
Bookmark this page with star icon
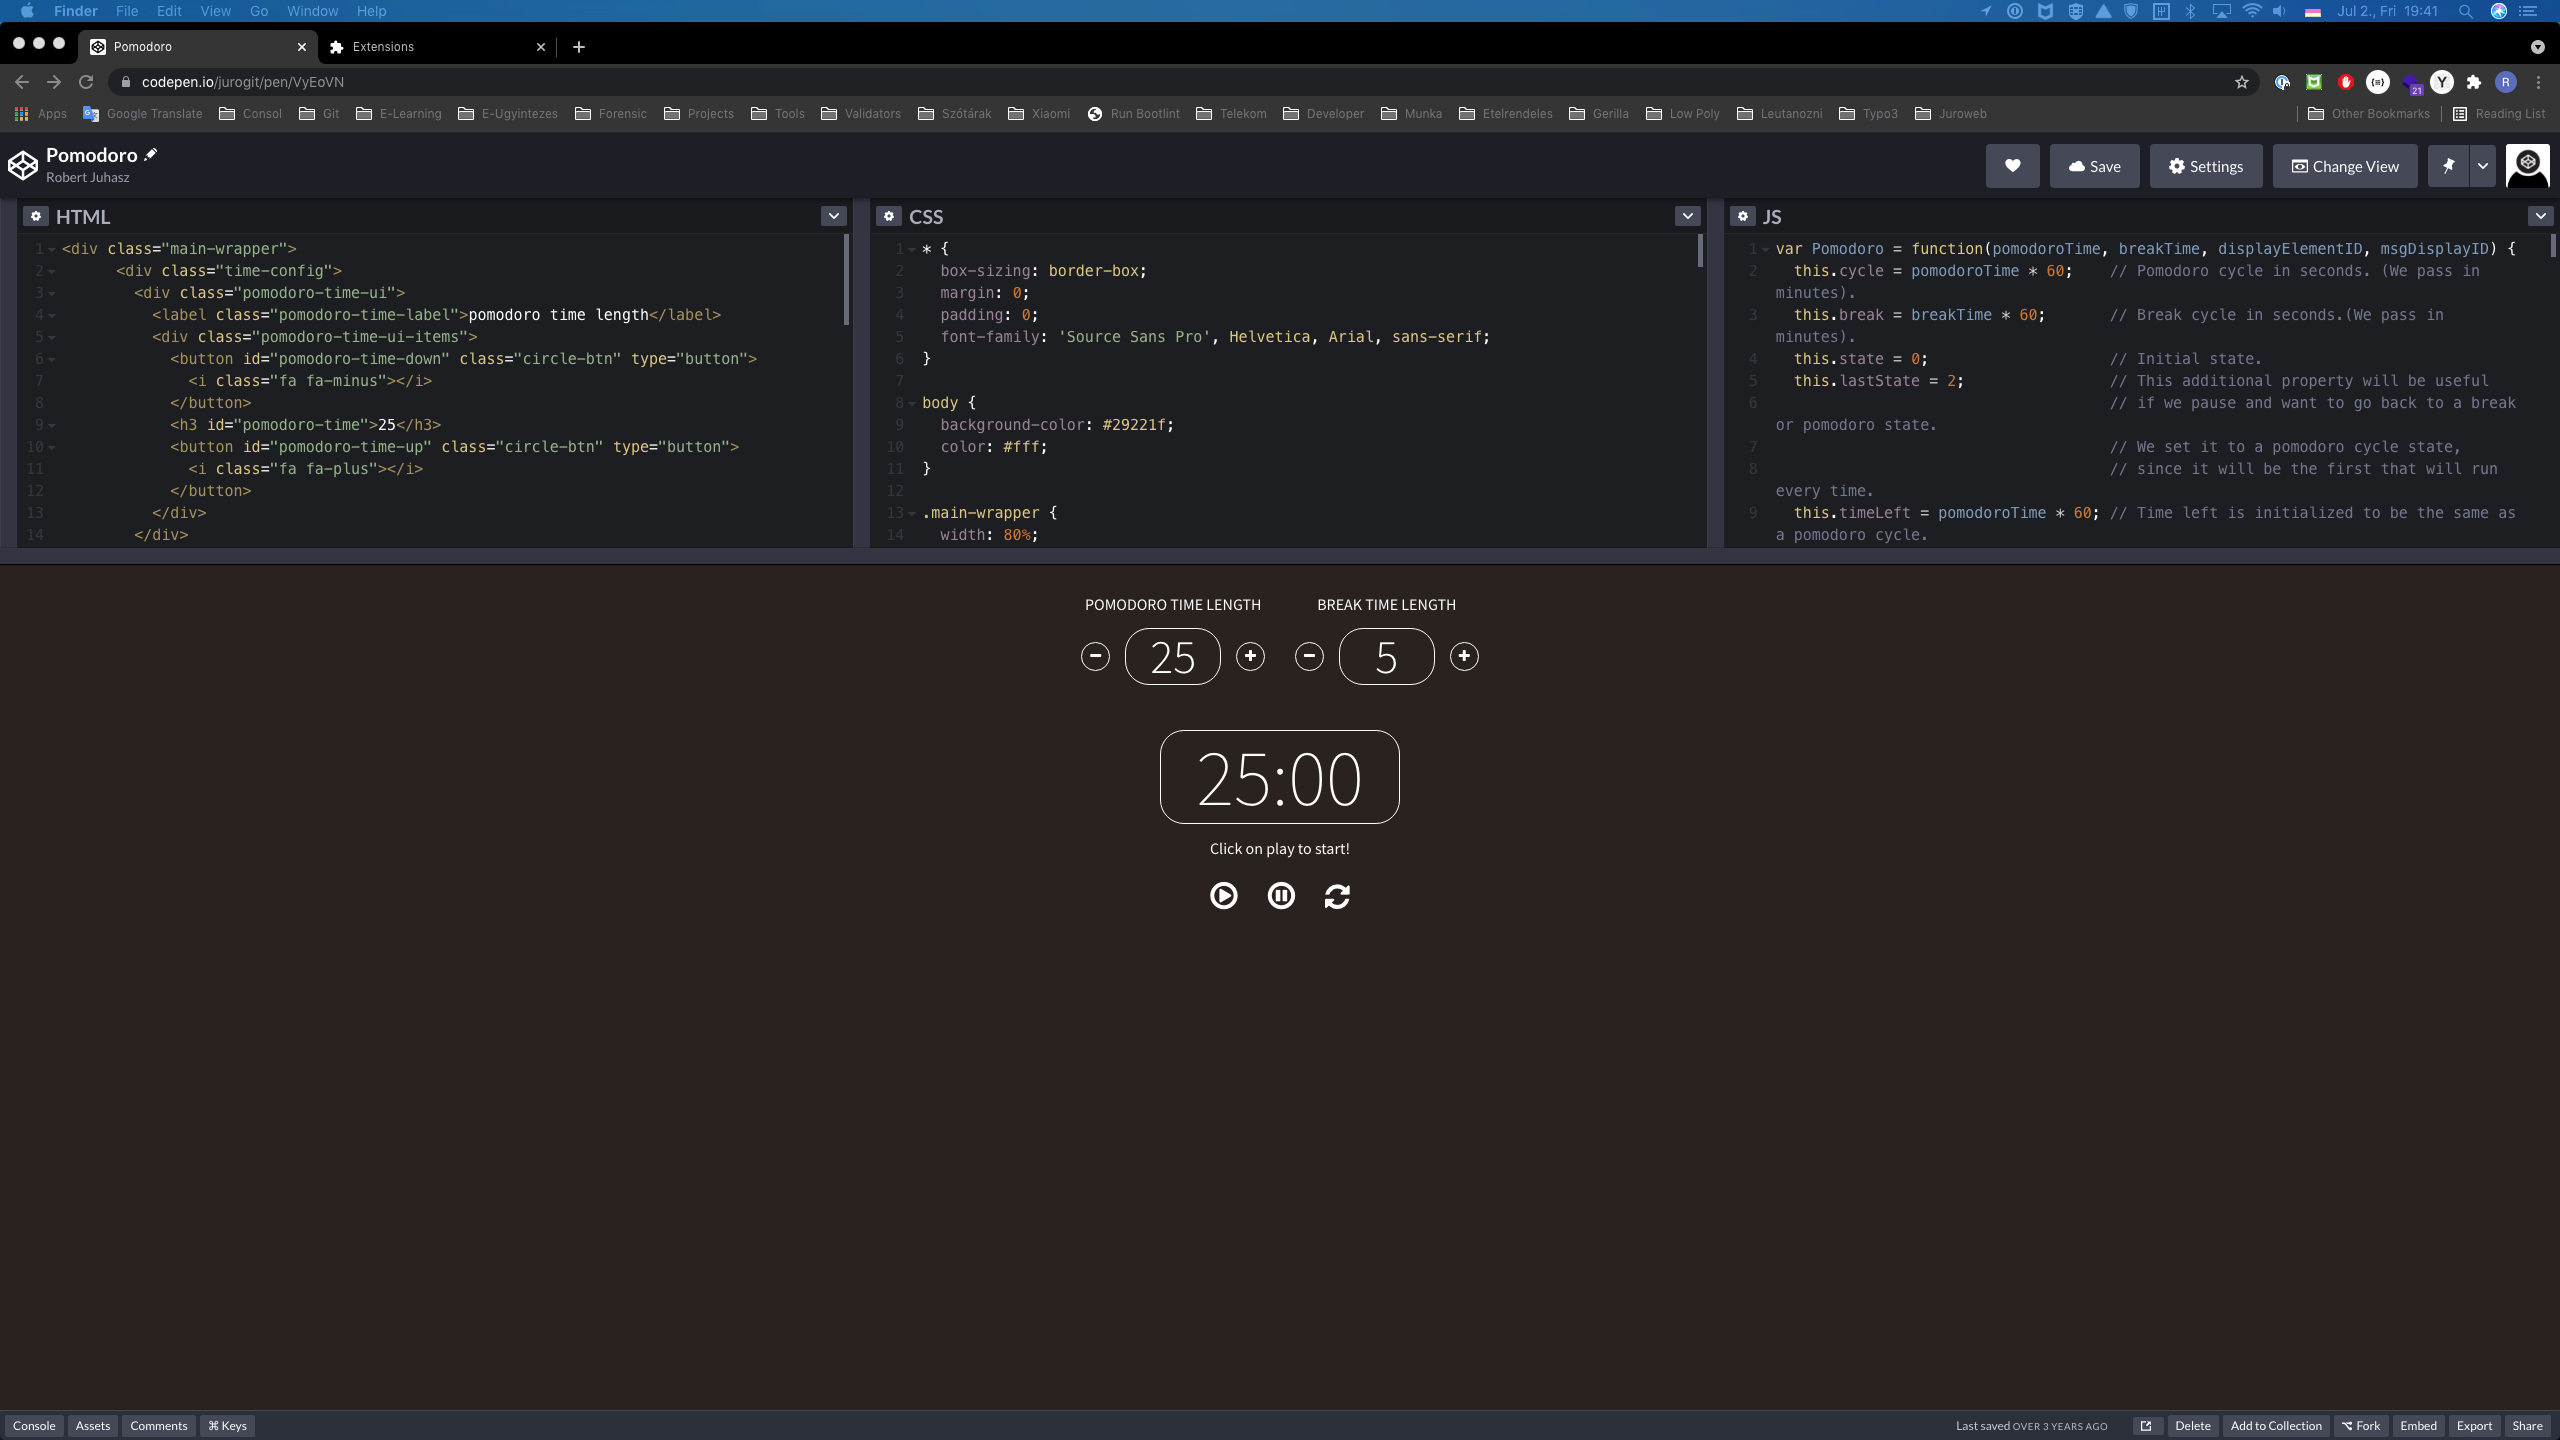2242,82
